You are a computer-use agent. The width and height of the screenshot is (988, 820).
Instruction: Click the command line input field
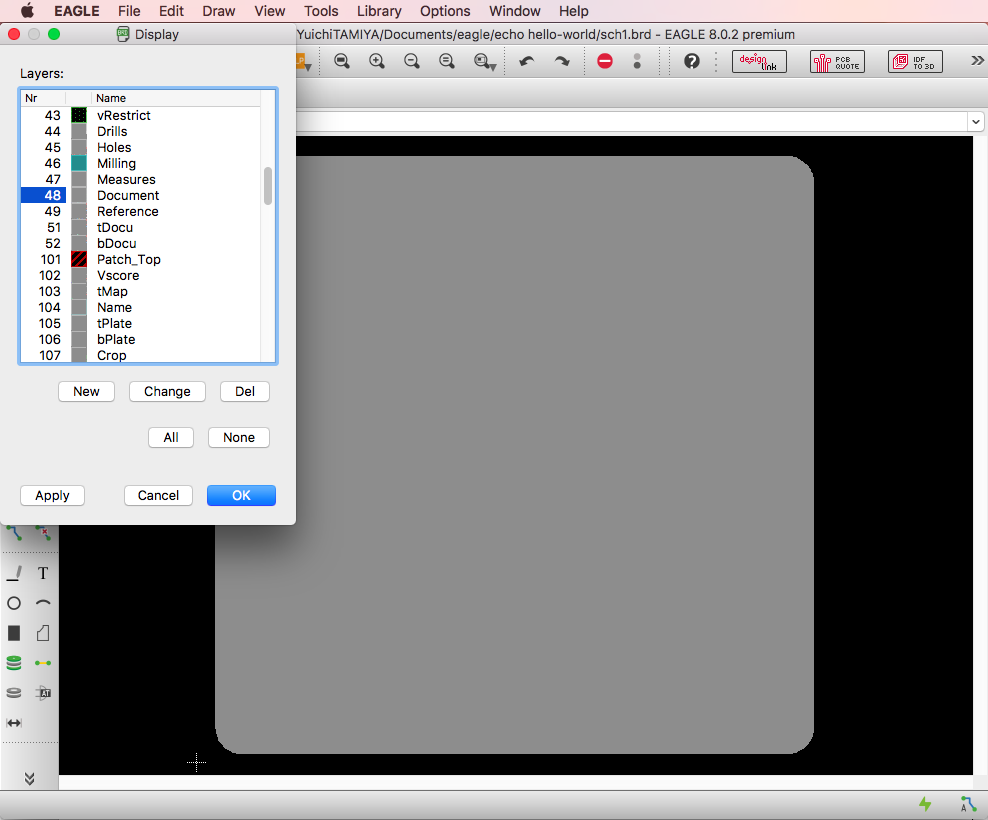click(631, 122)
